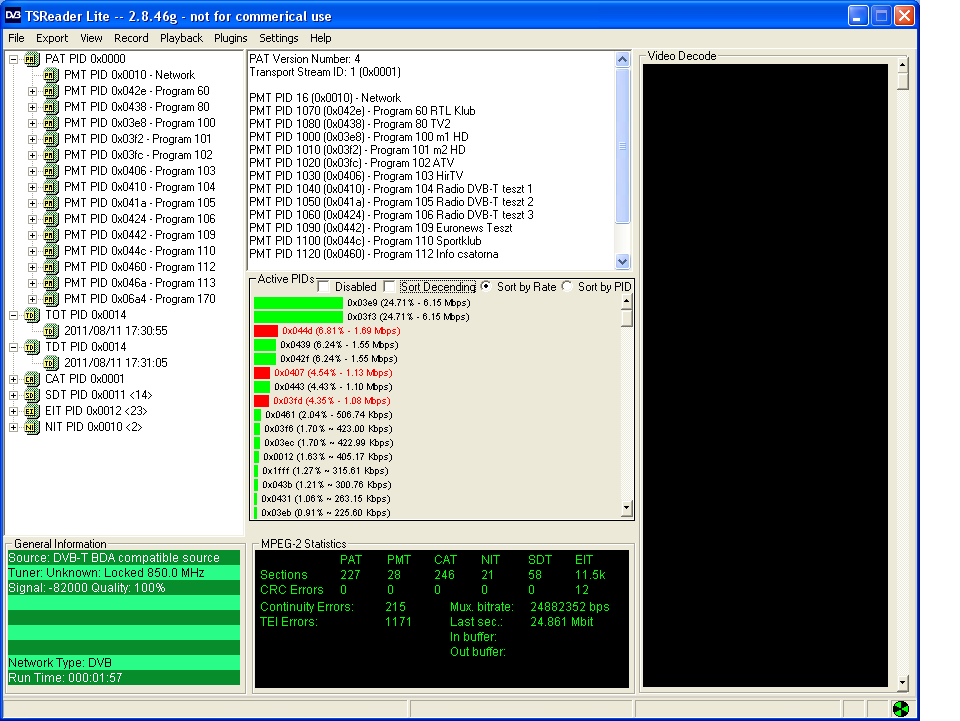Viewport: 960px width, 721px height.
Task: Select the 0x1fff (1.27%) PID entry
Action: 321,471
